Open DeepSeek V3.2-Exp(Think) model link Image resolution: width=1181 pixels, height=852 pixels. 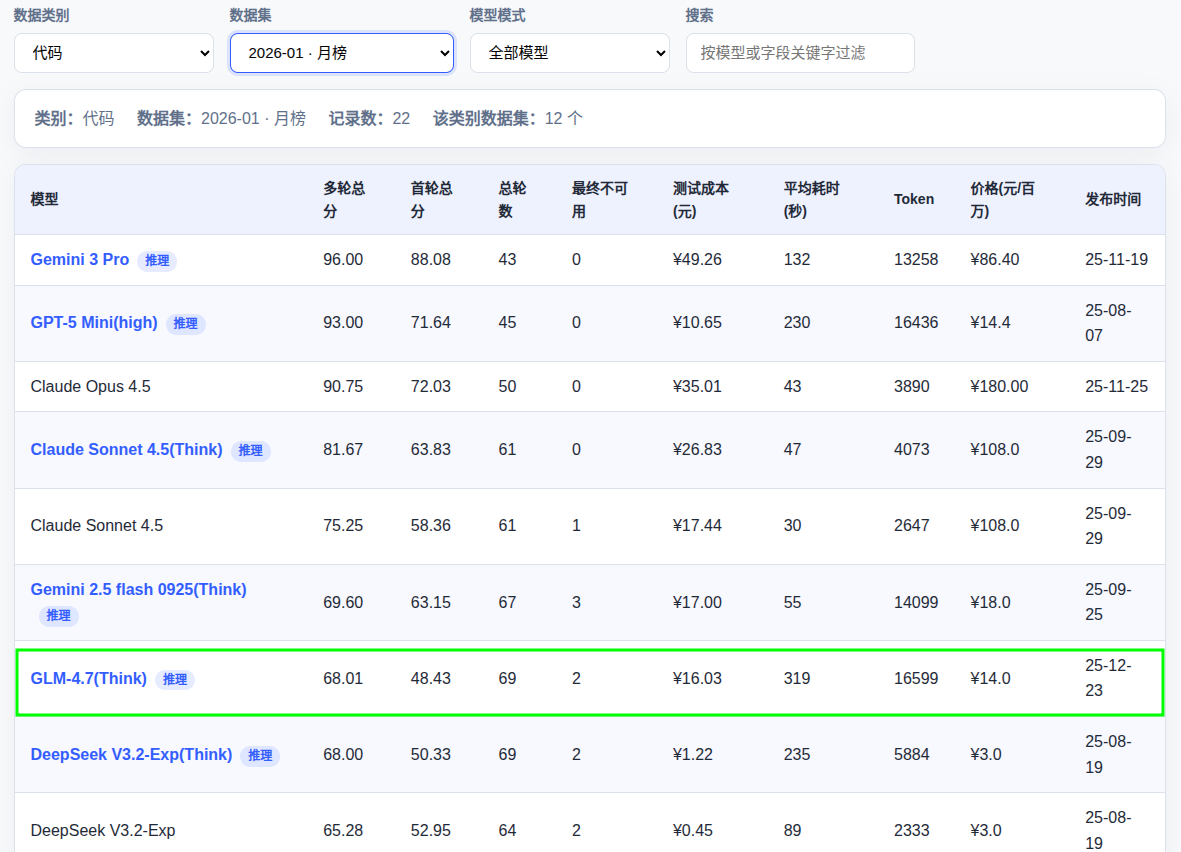click(x=131, y=754)
